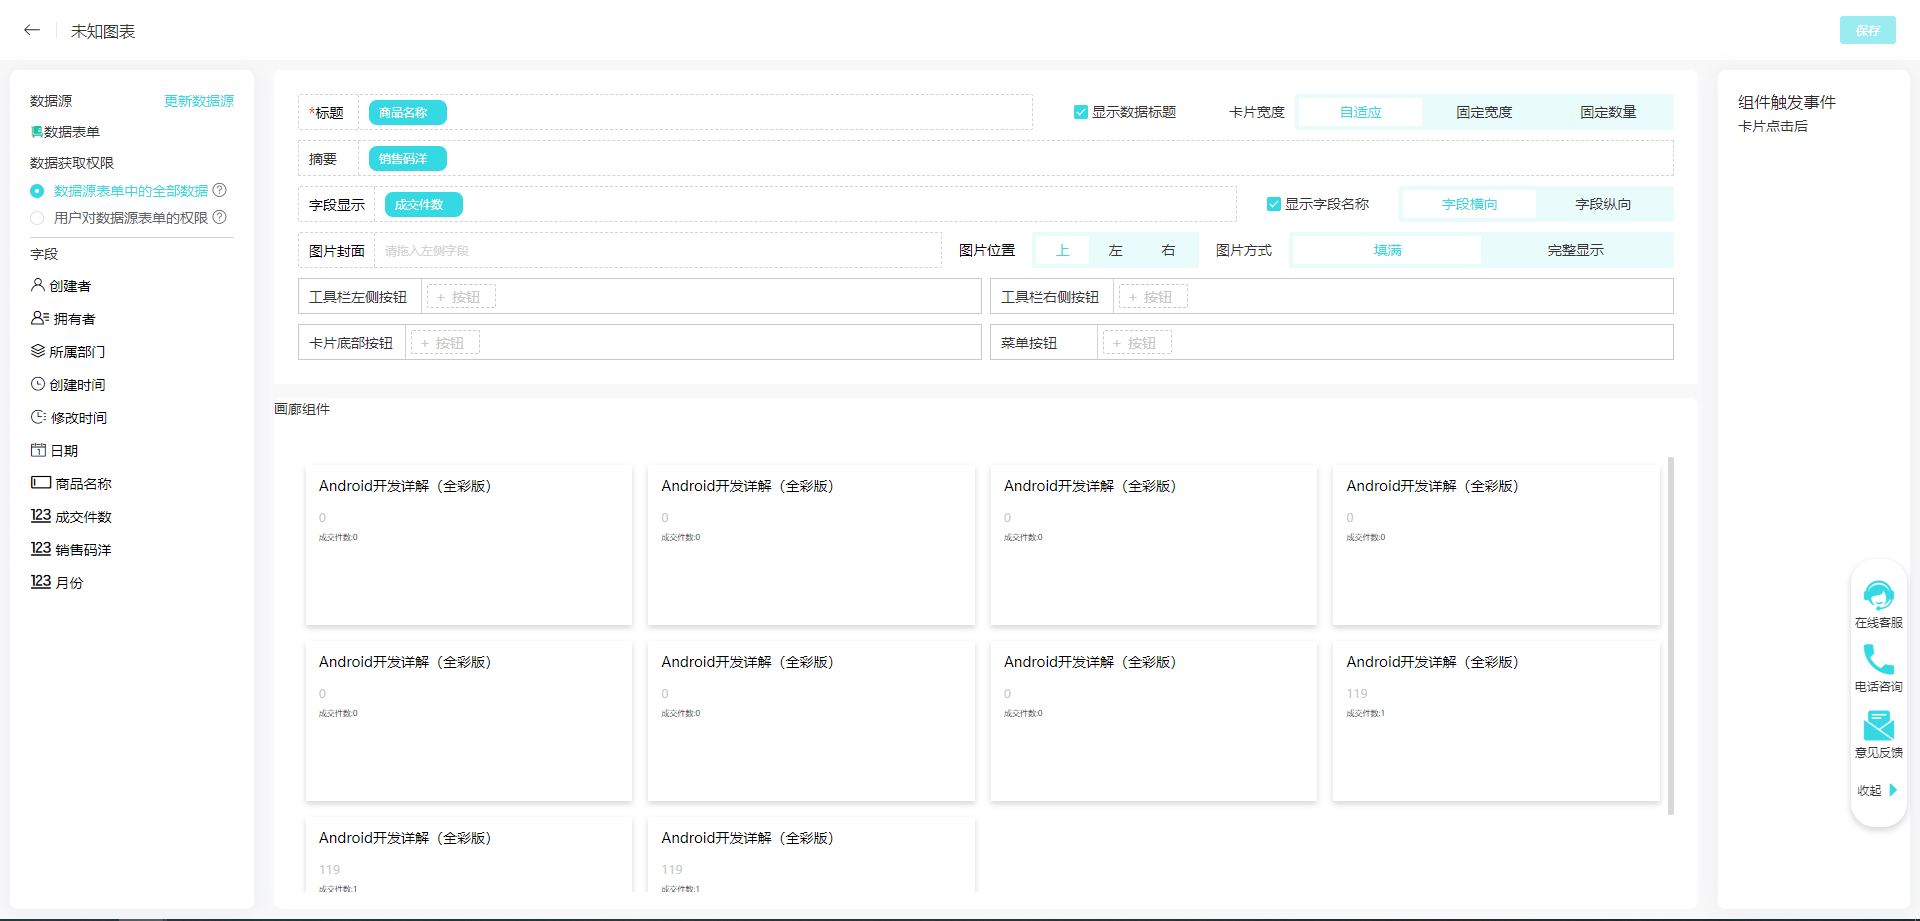Collapse the floating help panel via 收起

pyautogui.click(x=1878, y=790)
